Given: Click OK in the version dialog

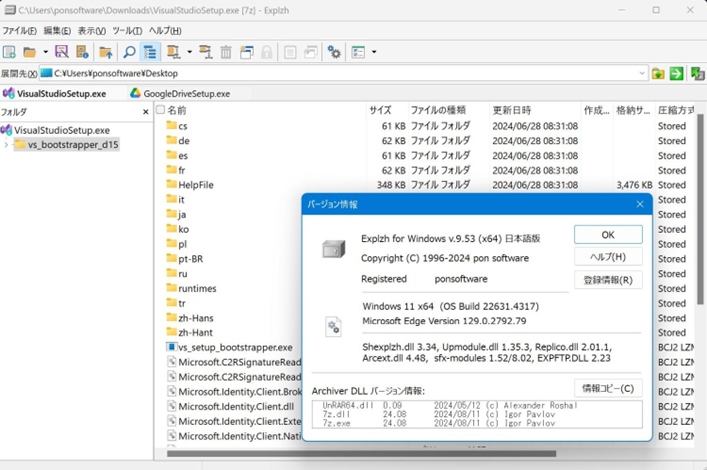Looking at the screenshot, I should click(x=608, y=235).
